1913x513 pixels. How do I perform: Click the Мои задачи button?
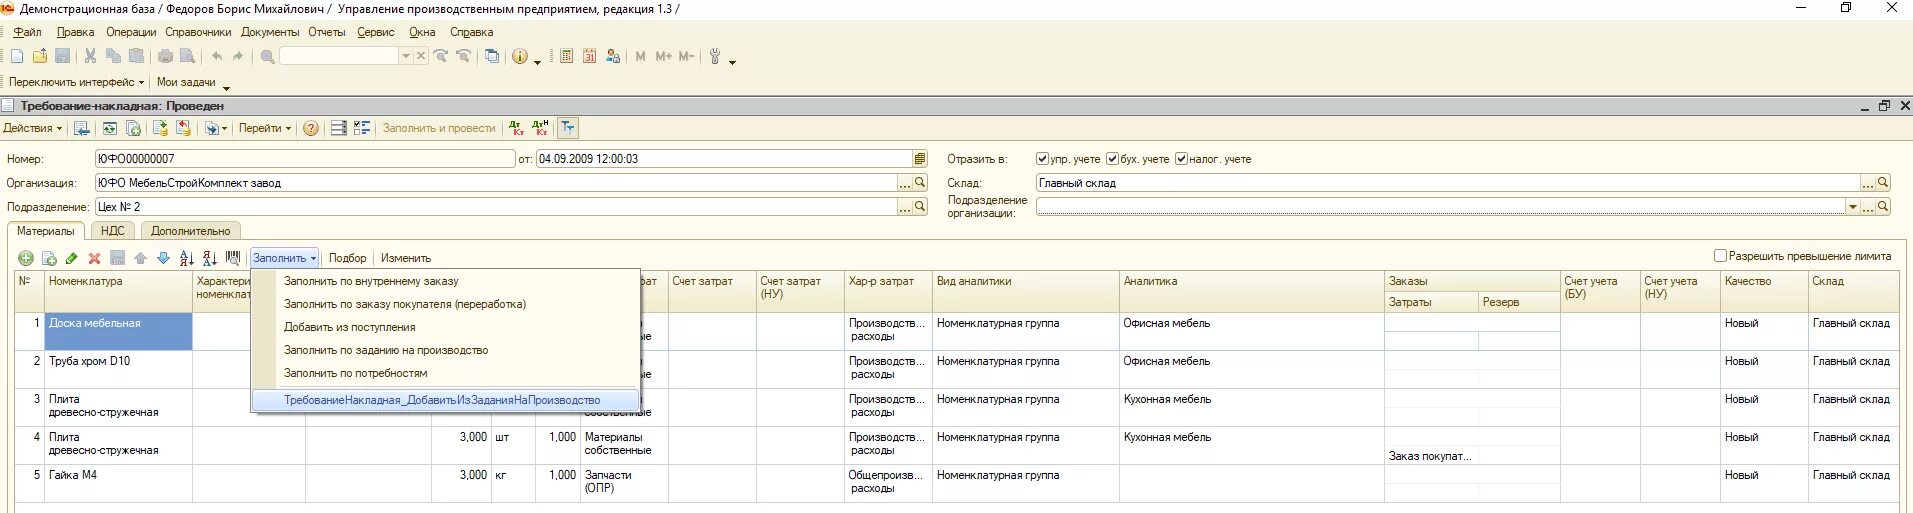(186, 82)
